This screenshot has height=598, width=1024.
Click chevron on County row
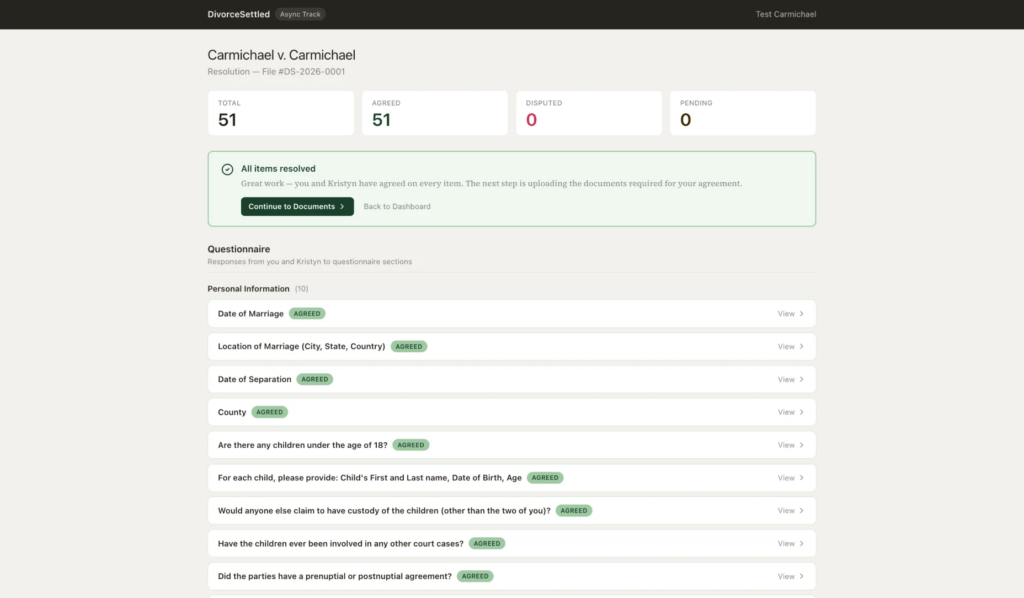point(802,412)
